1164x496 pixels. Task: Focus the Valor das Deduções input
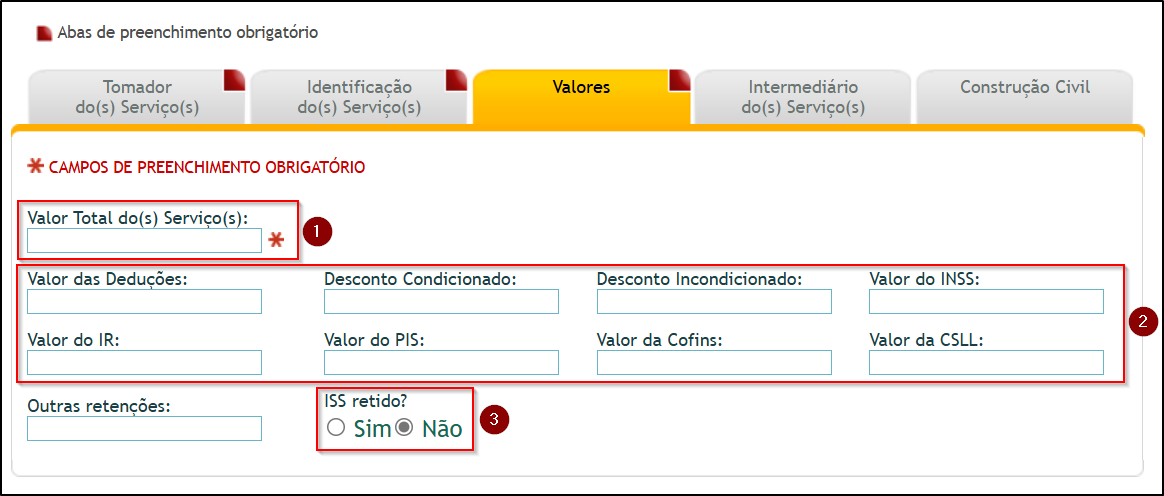pyautogui.click(x=145, y=301)
